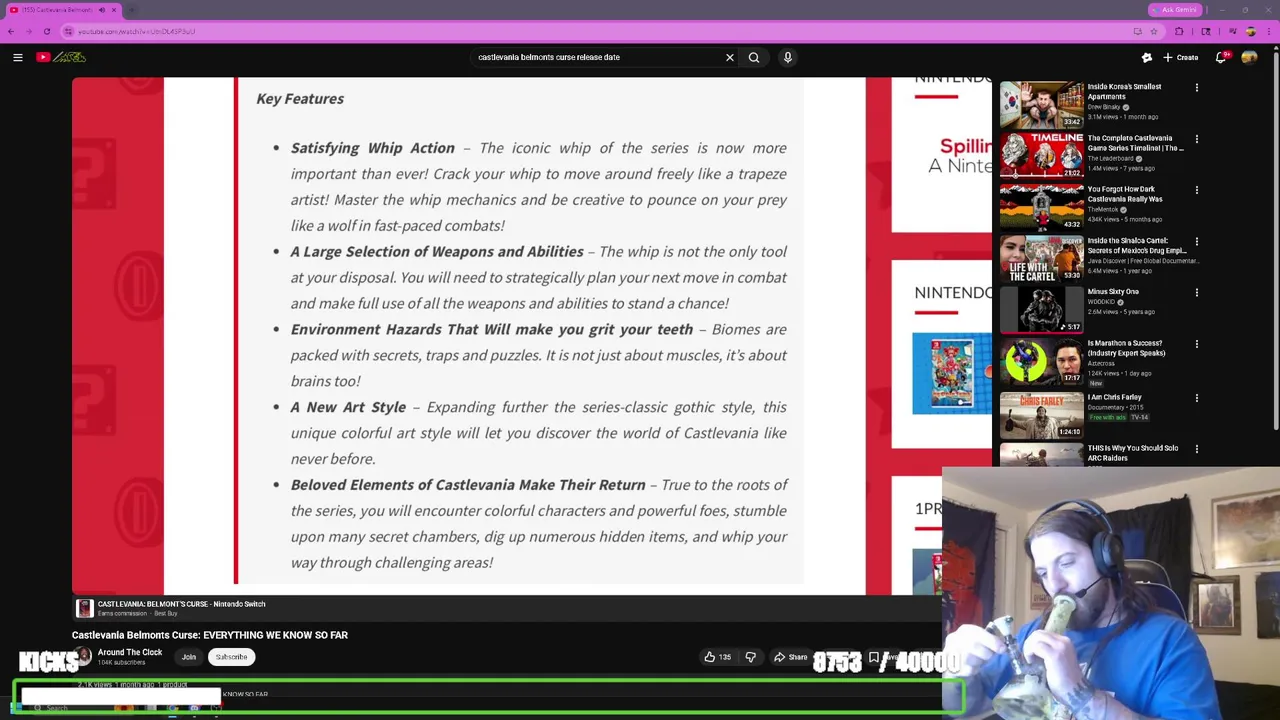Open Is Marathon a Success video
Image resolution: width=1280 pixels, height=720 pixels.
[x=1126, y=348]
